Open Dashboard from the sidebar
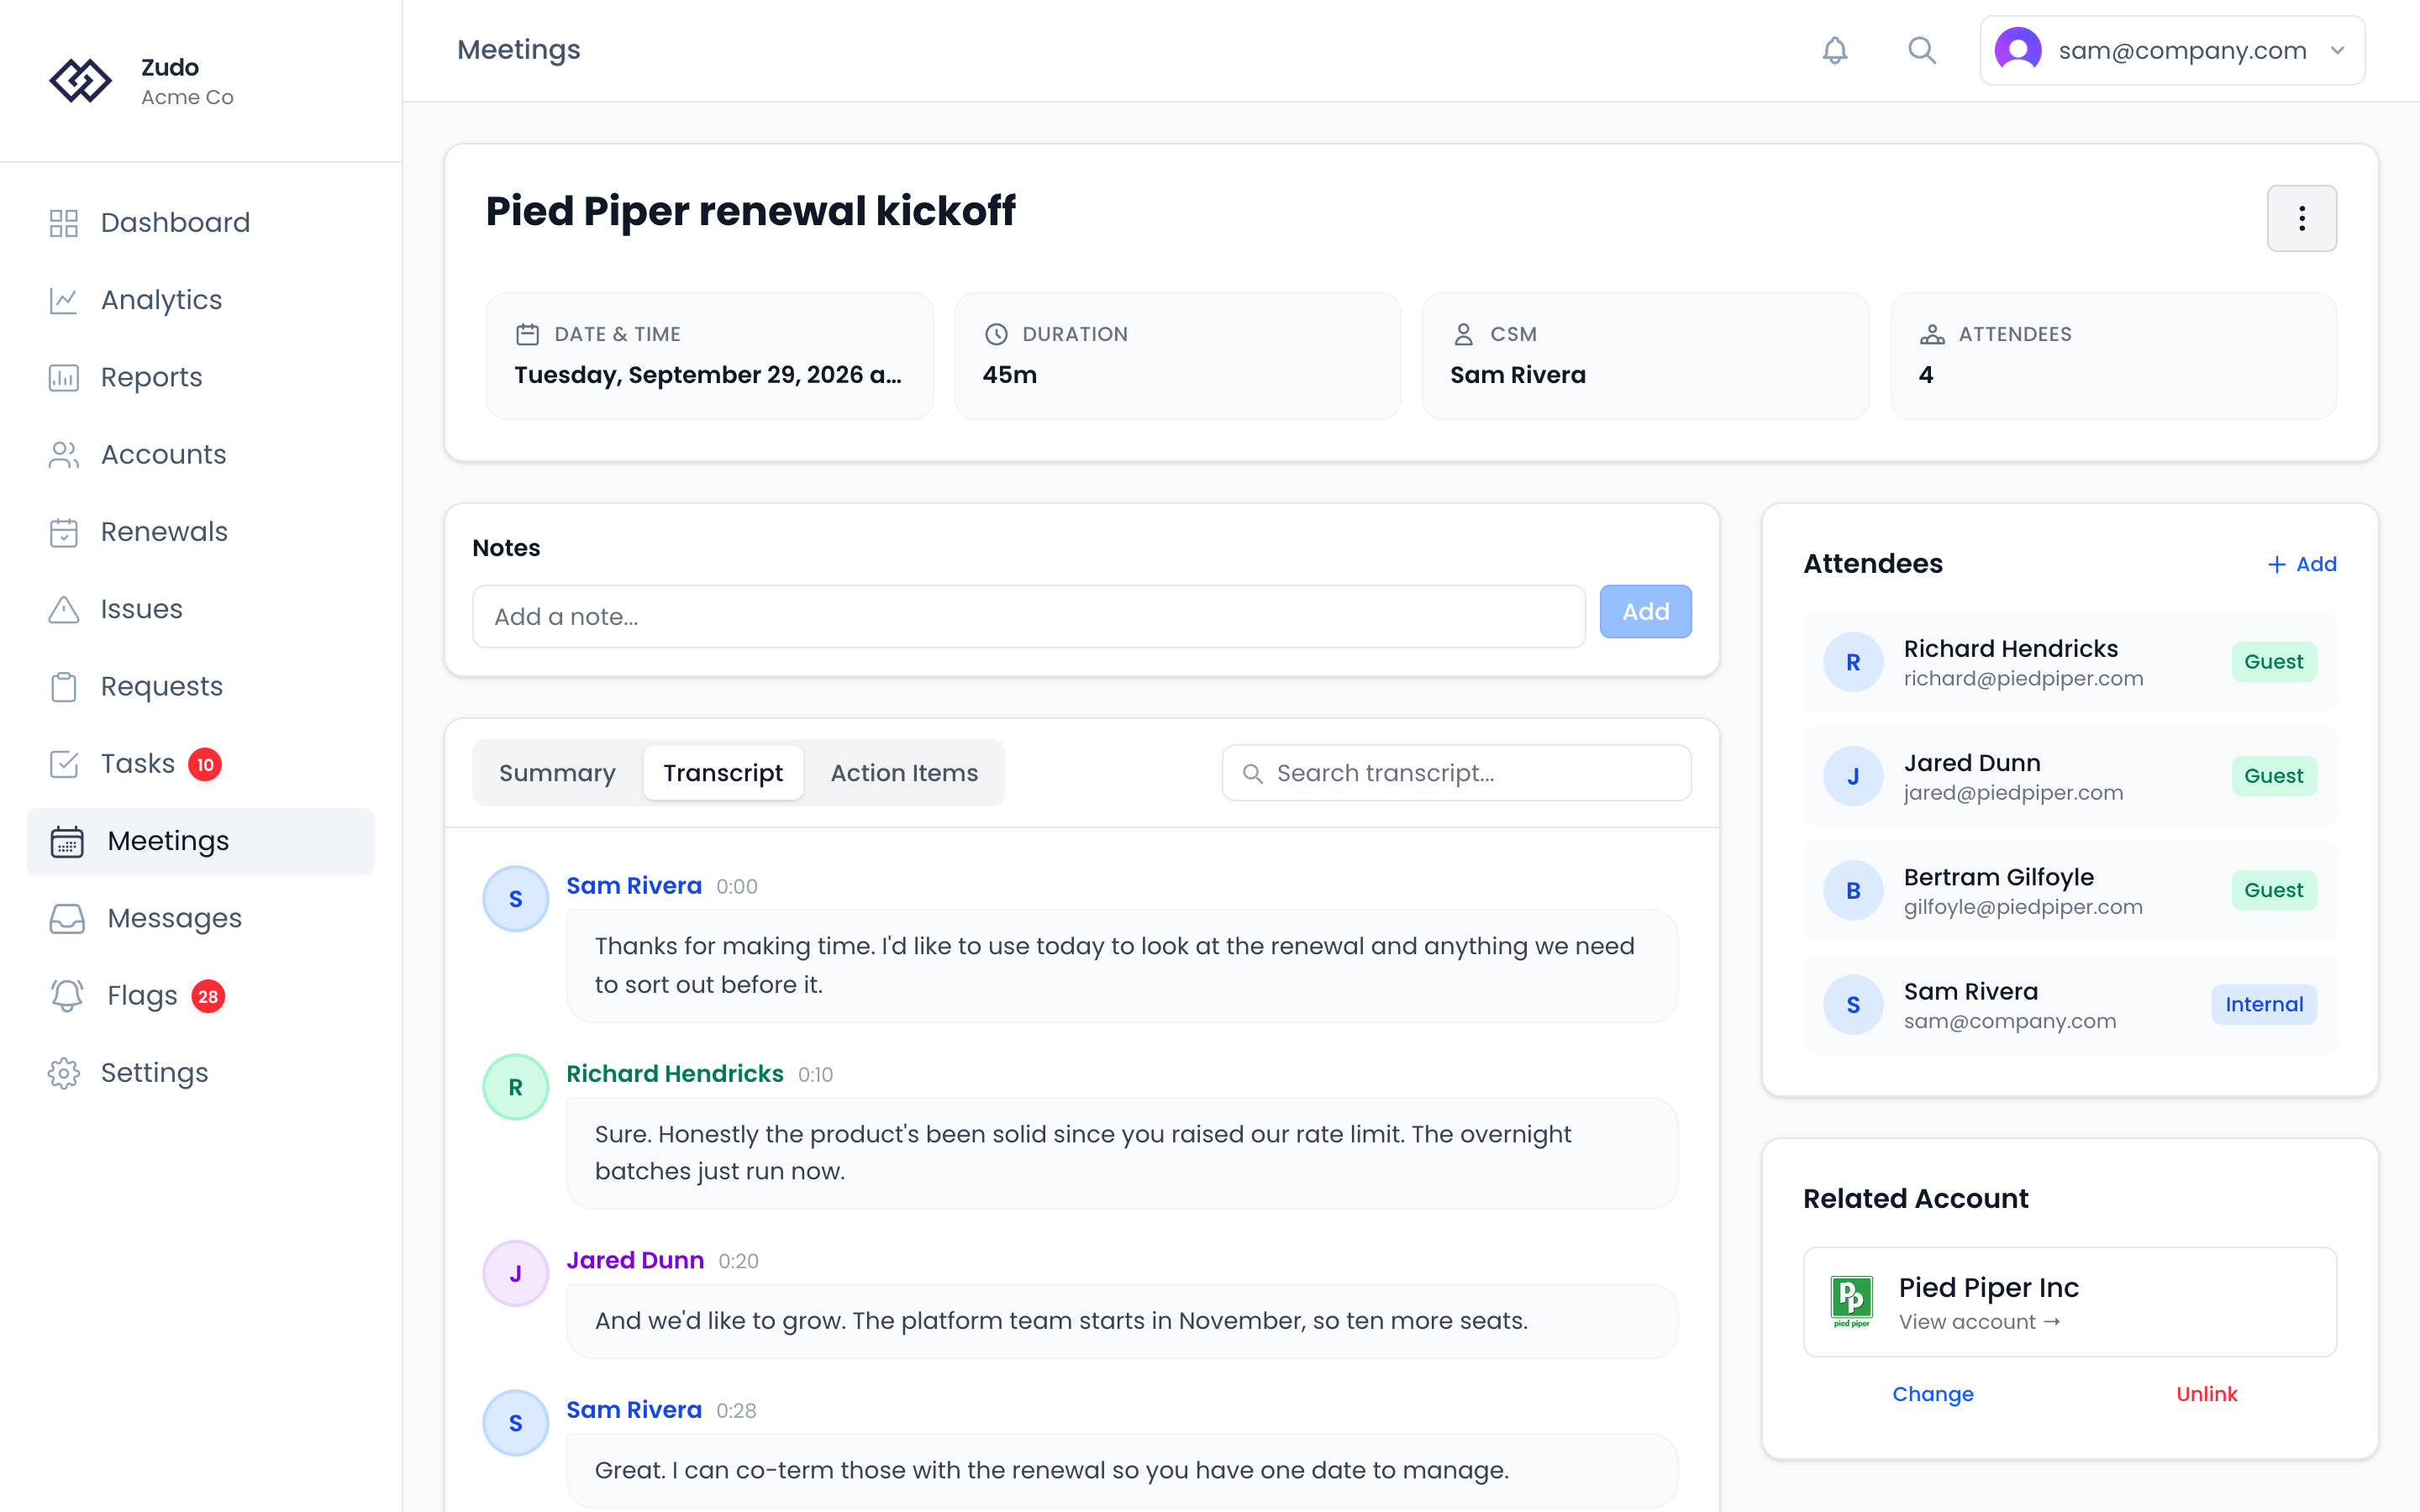Viewport: 2420px width, 1512px height. pos(200,222)
